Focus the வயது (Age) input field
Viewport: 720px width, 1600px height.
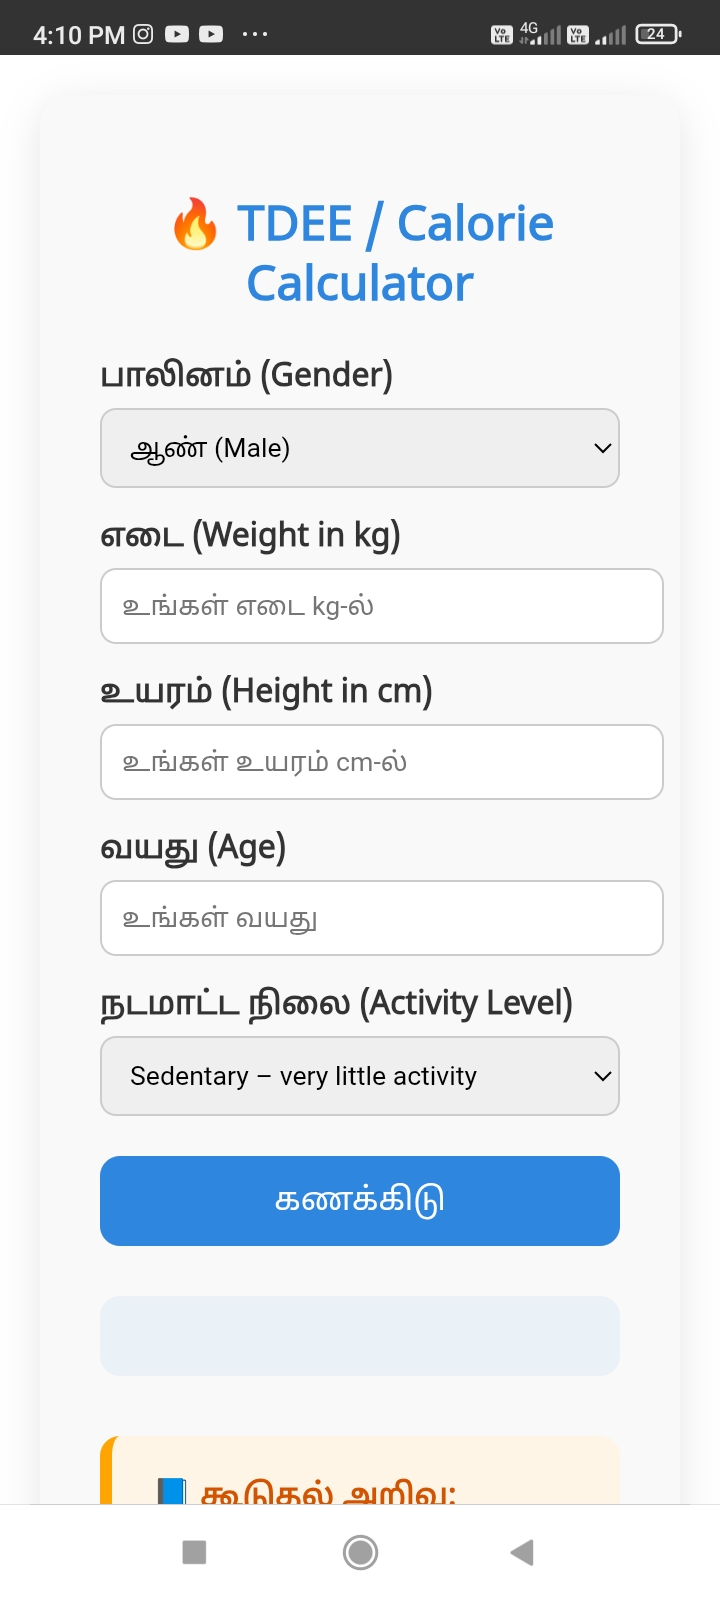pos(382,918)
